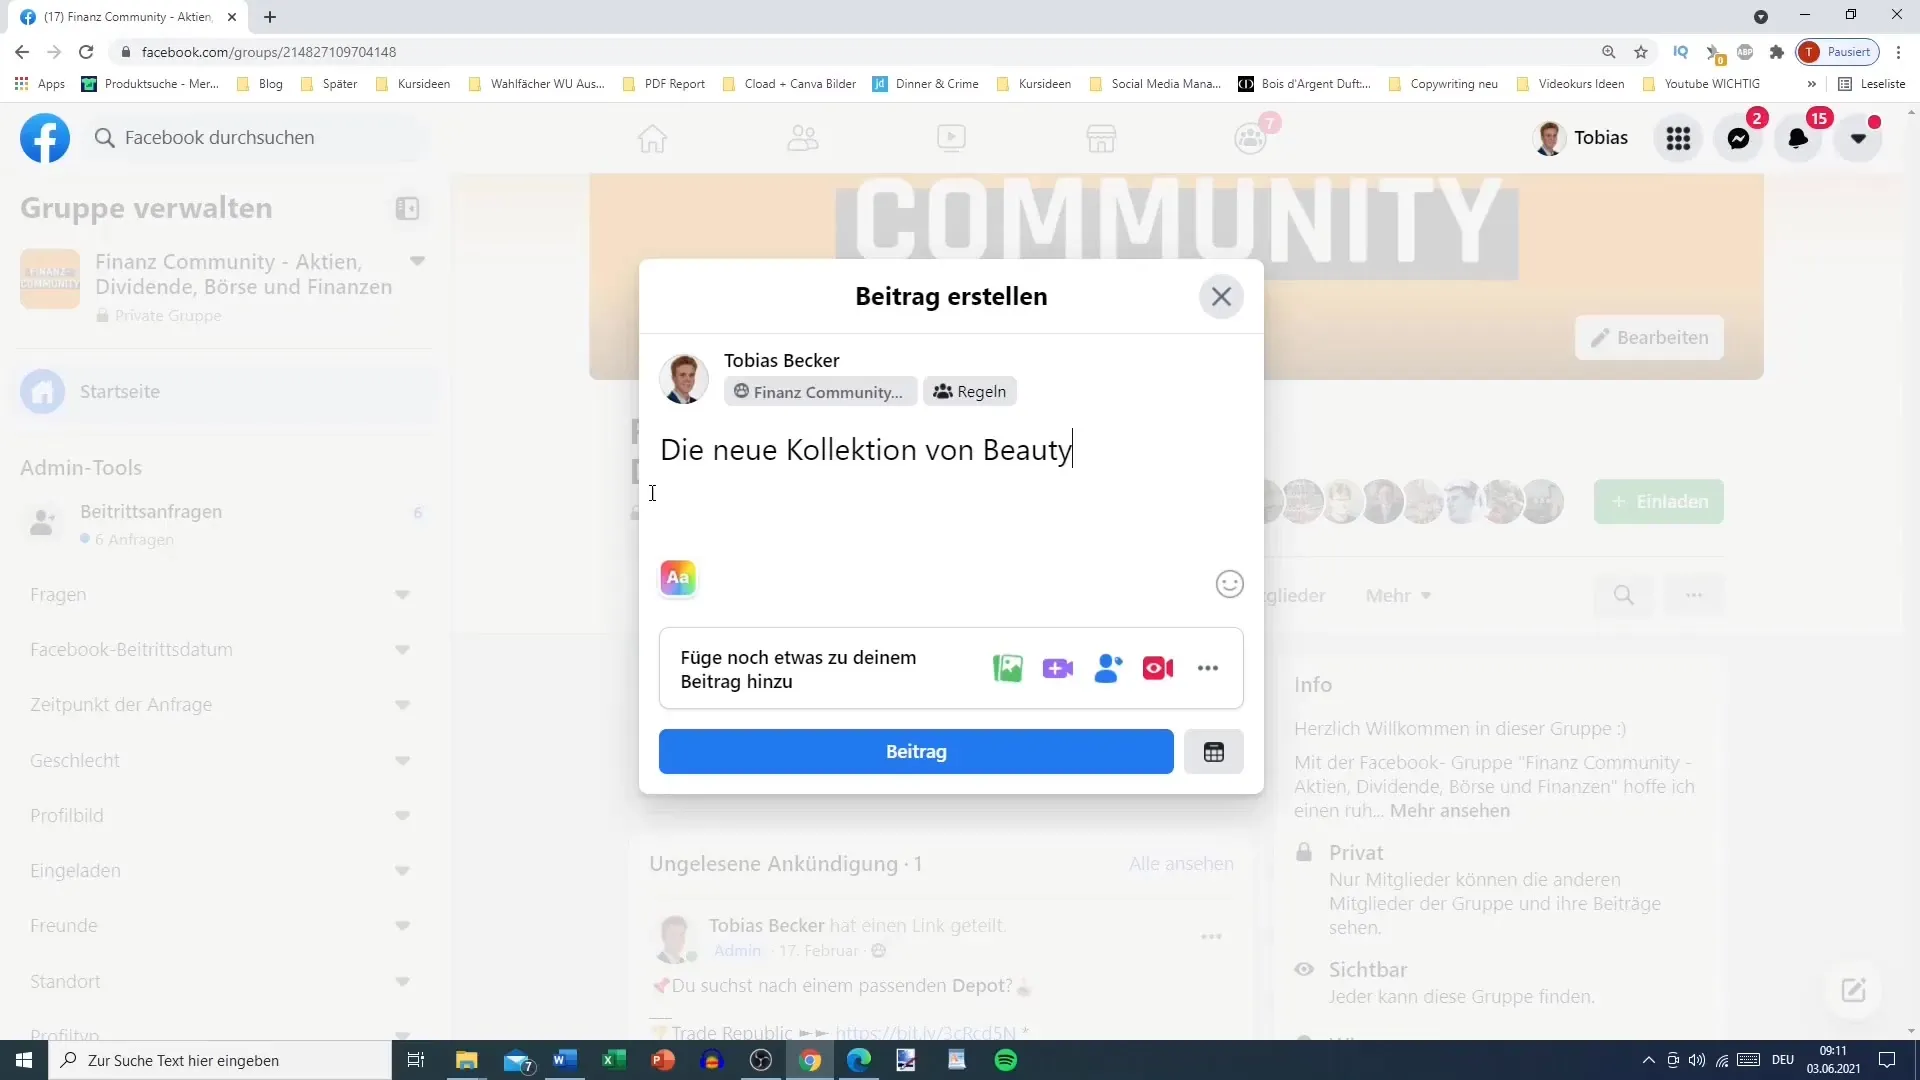This screenshot has height=1080, width=1920.
Task: Open the notifications bell
Action: point(1798,138)
